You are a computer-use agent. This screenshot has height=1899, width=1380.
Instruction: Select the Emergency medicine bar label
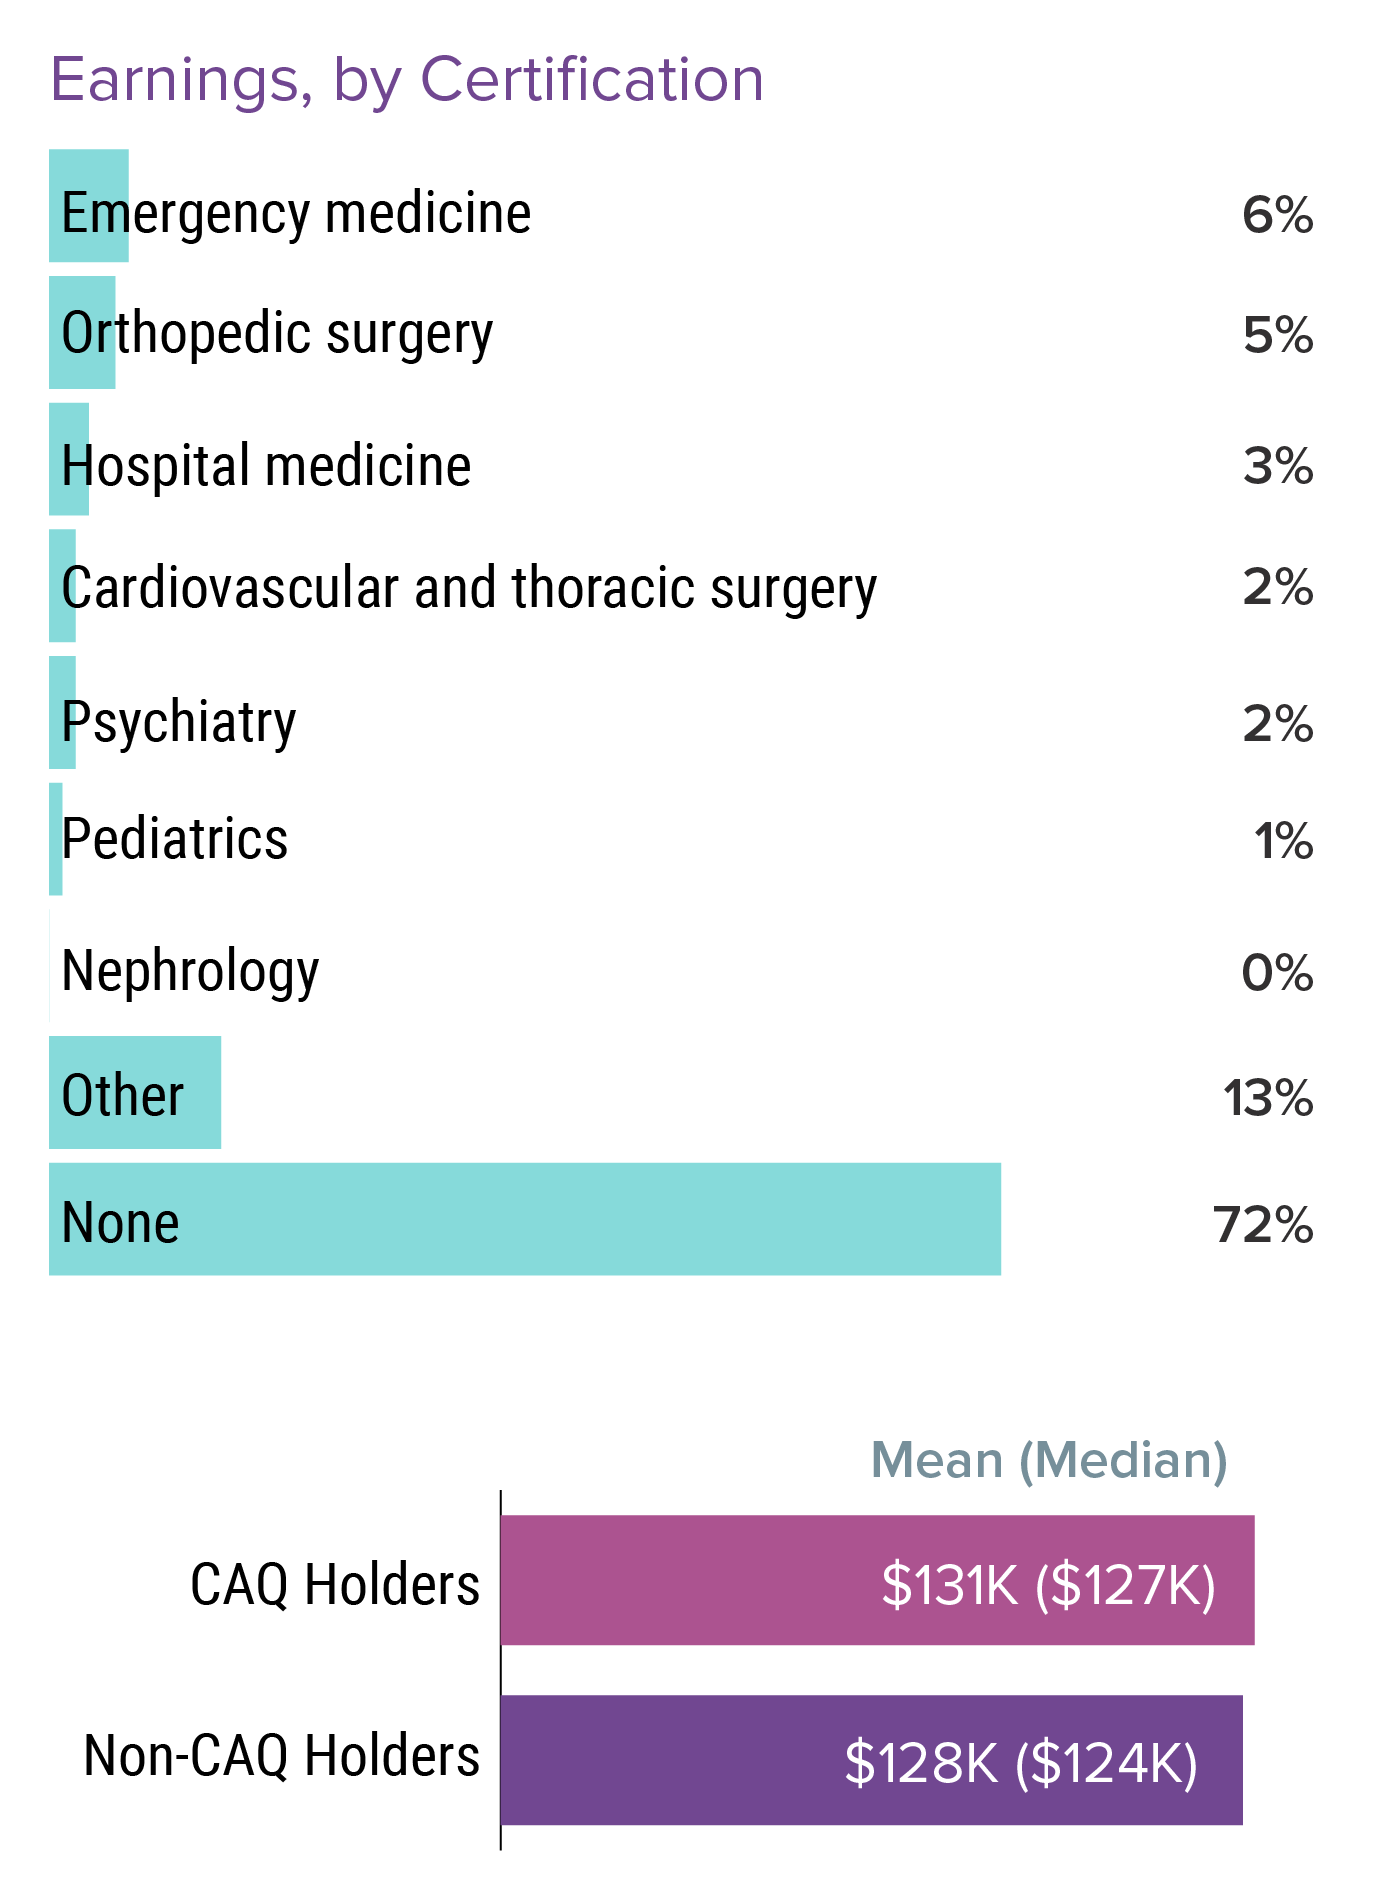point(296,213)
